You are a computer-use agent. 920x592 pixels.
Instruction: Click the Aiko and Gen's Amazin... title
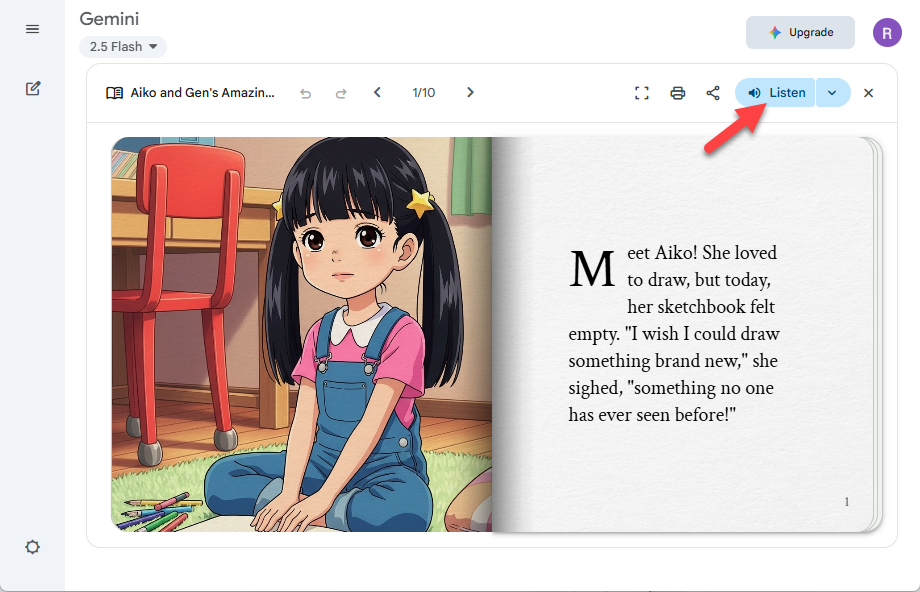202,93
